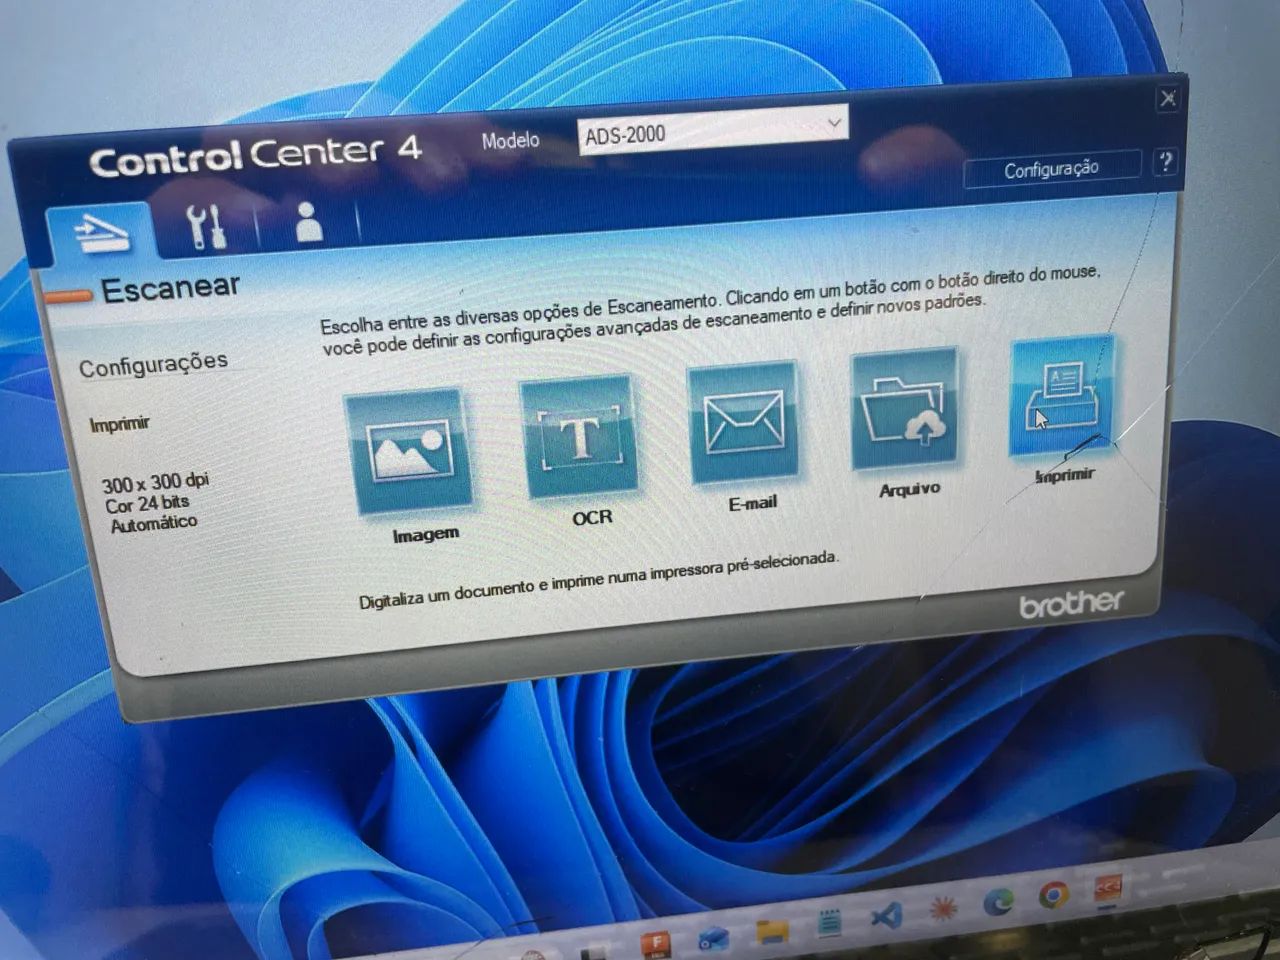
Task: Click the 'Automático' setting text
Action: 153,523
